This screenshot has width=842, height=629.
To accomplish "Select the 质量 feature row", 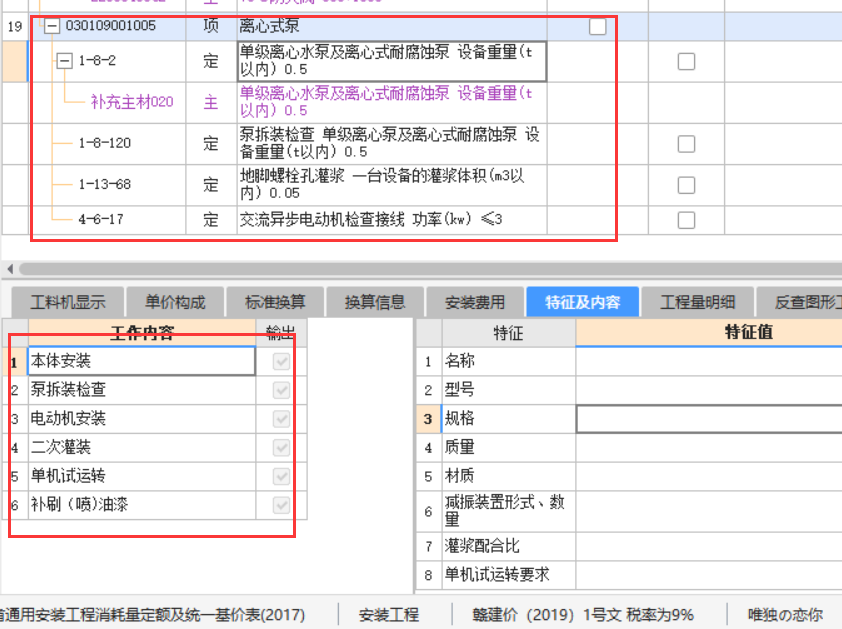I will point(509,447).
